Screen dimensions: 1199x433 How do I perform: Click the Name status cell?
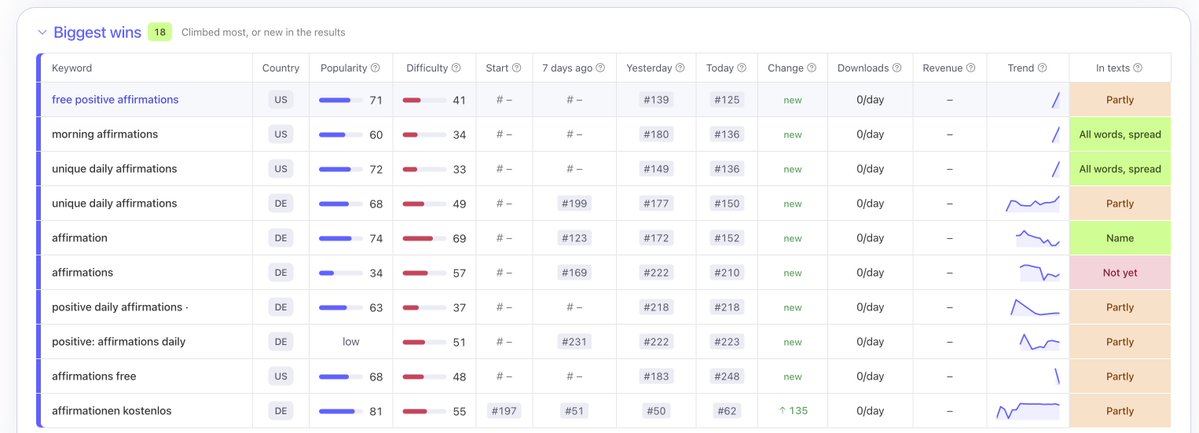(1120, 238)
